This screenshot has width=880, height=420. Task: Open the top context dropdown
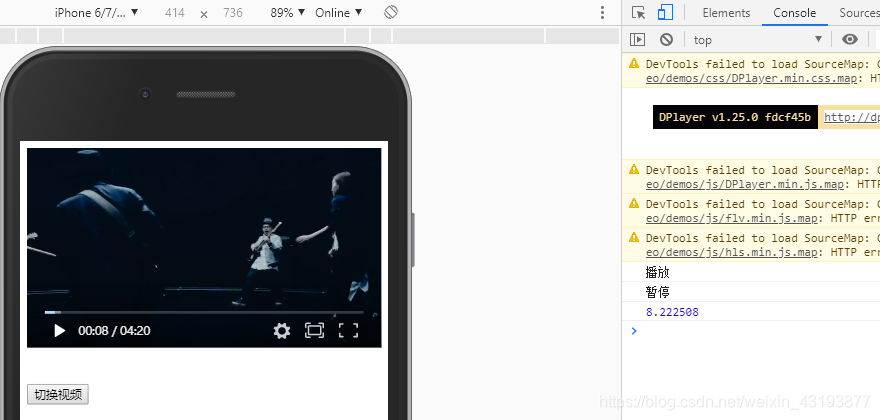coord(758,39)
